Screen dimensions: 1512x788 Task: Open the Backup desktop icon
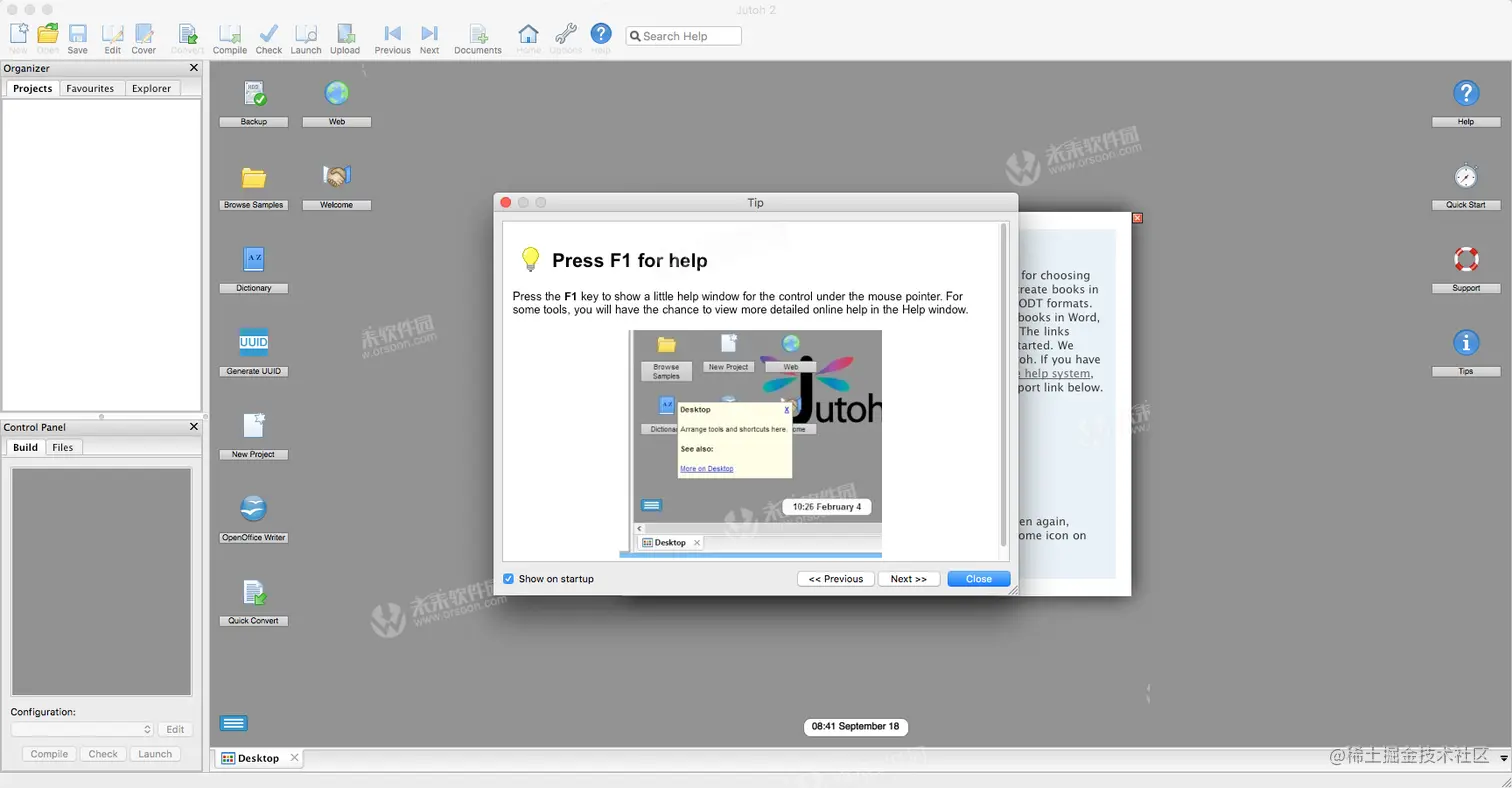pyautogui.click(x=254, y=103)
